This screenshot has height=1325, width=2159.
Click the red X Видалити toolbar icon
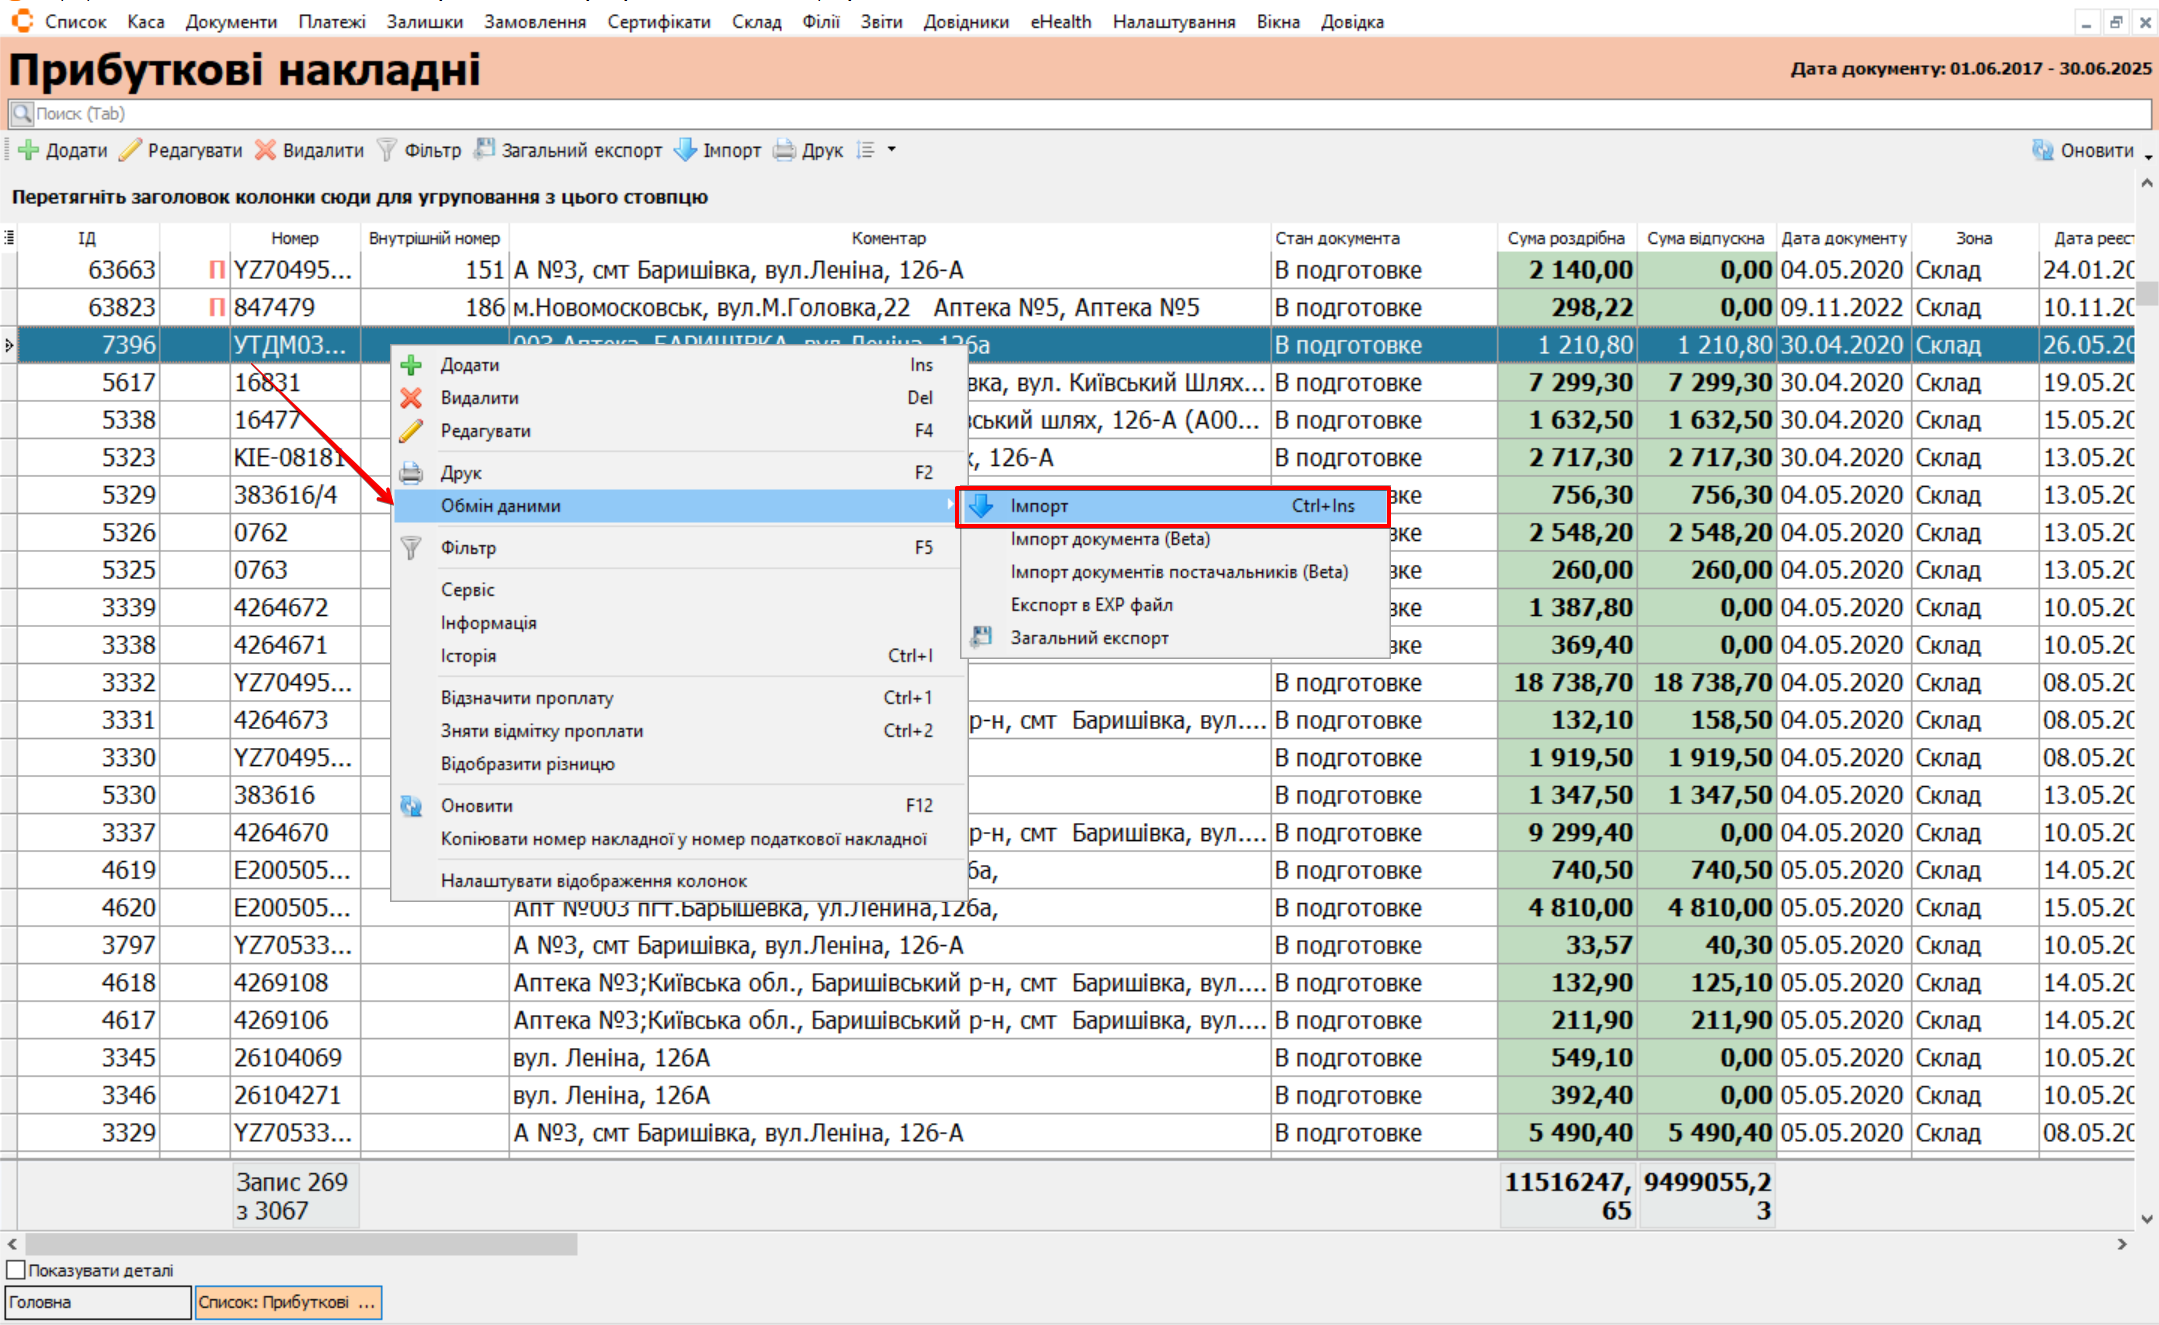[265, 150]
